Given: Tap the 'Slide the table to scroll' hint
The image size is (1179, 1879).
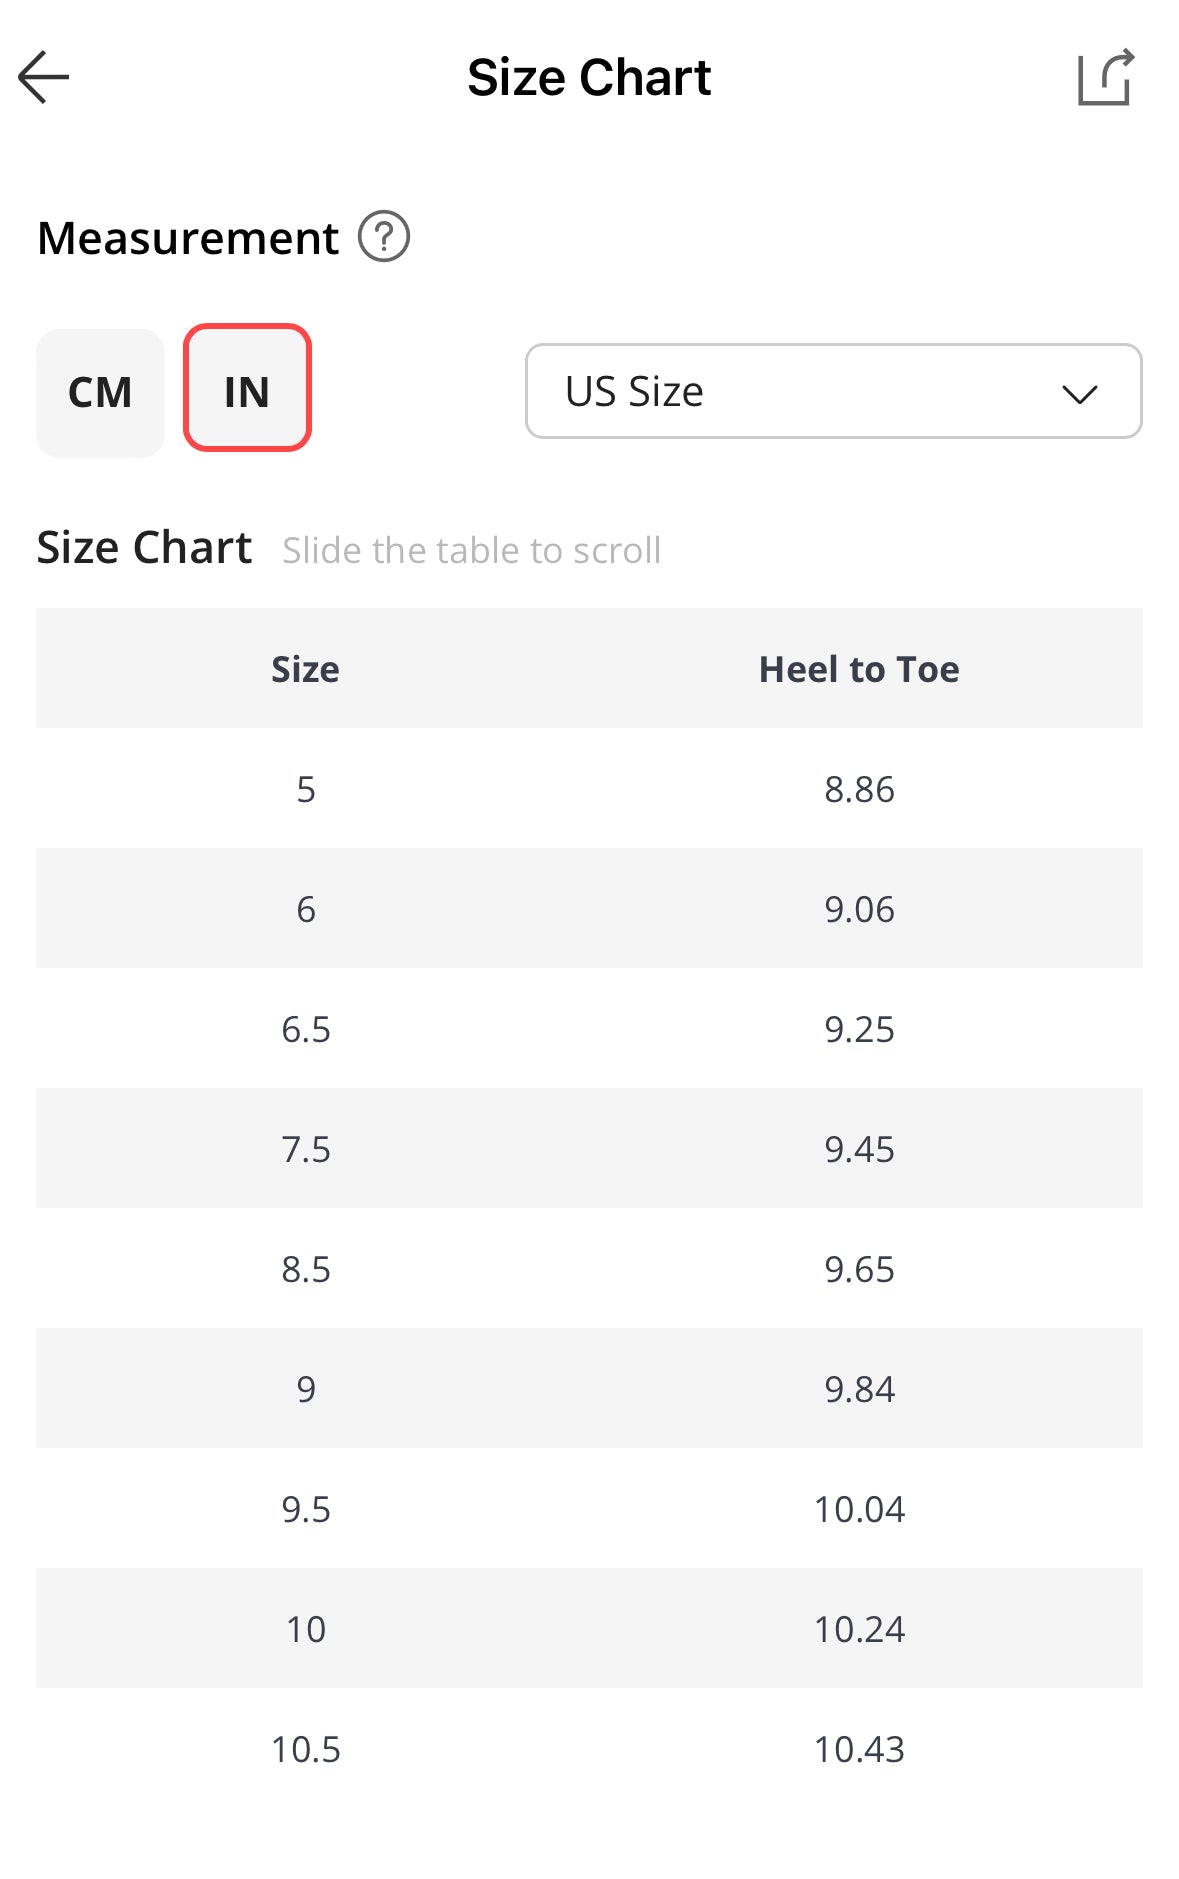Looking at the screenshot, I should click(471, 550).
